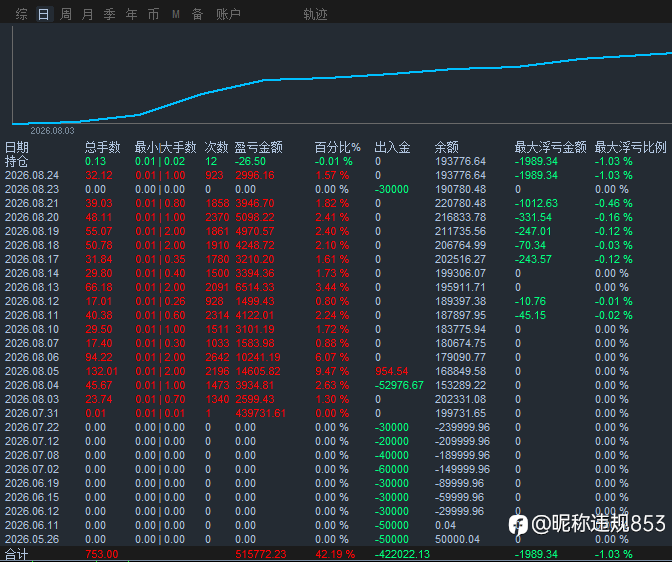Select the 2026.08.10 date row

(32, 329)
